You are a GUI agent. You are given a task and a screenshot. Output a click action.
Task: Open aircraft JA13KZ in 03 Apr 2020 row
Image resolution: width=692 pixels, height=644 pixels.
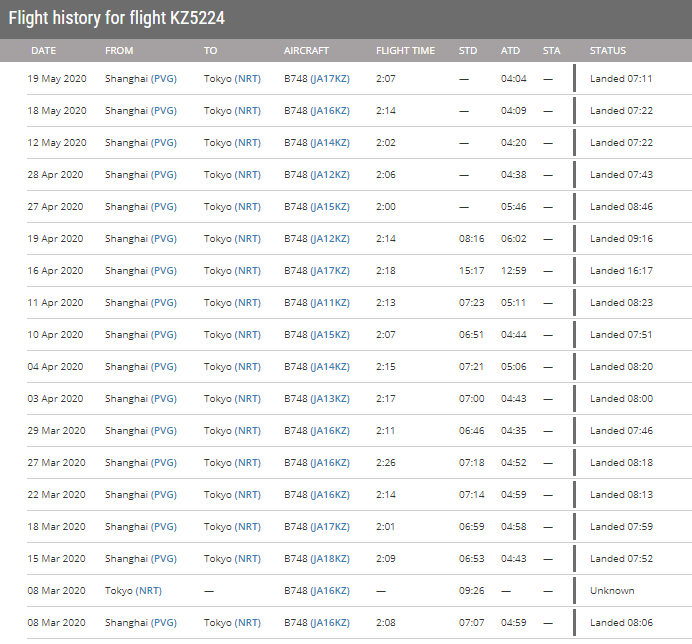[x=330, y=399]
